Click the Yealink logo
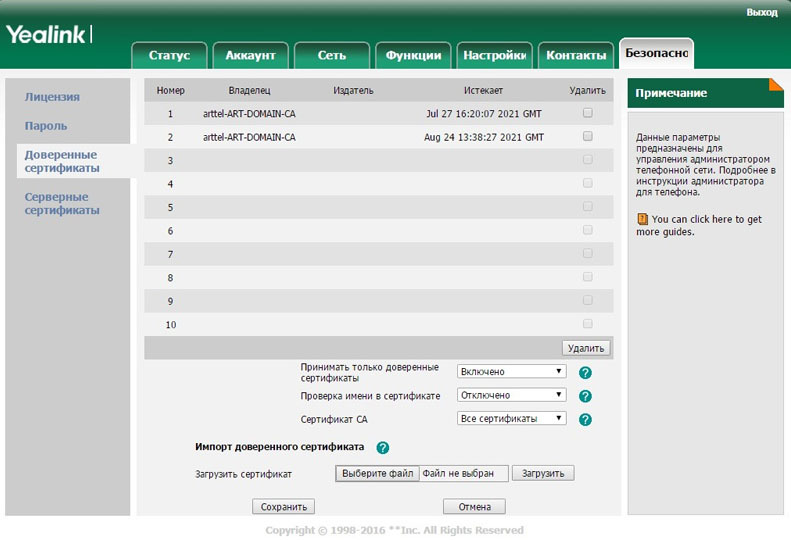The height and width of the screenshot is (540, 791). coord(48,34)
